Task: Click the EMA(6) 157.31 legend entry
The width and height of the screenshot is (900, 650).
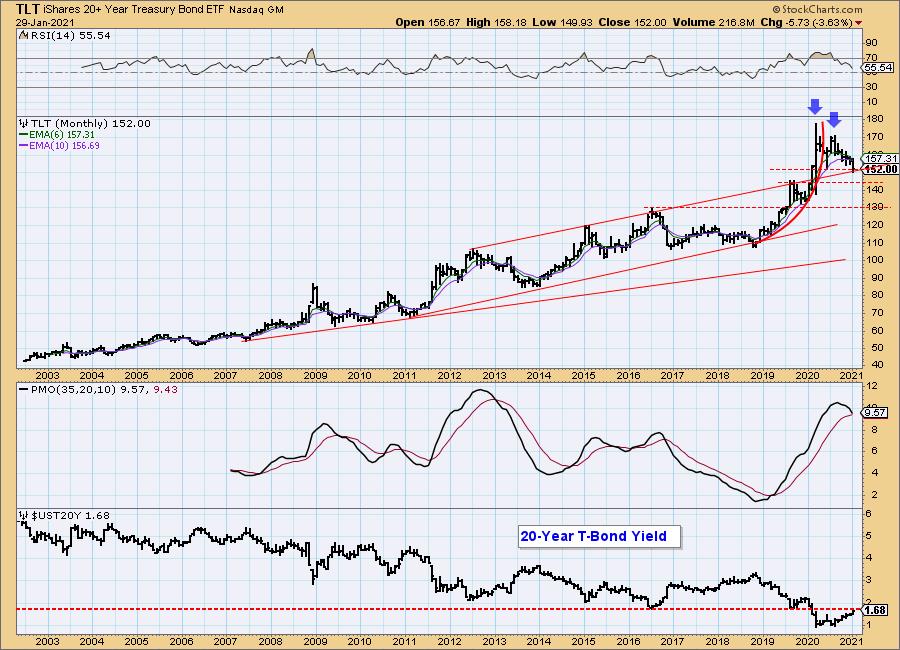Action: click(x=62, y=134)
